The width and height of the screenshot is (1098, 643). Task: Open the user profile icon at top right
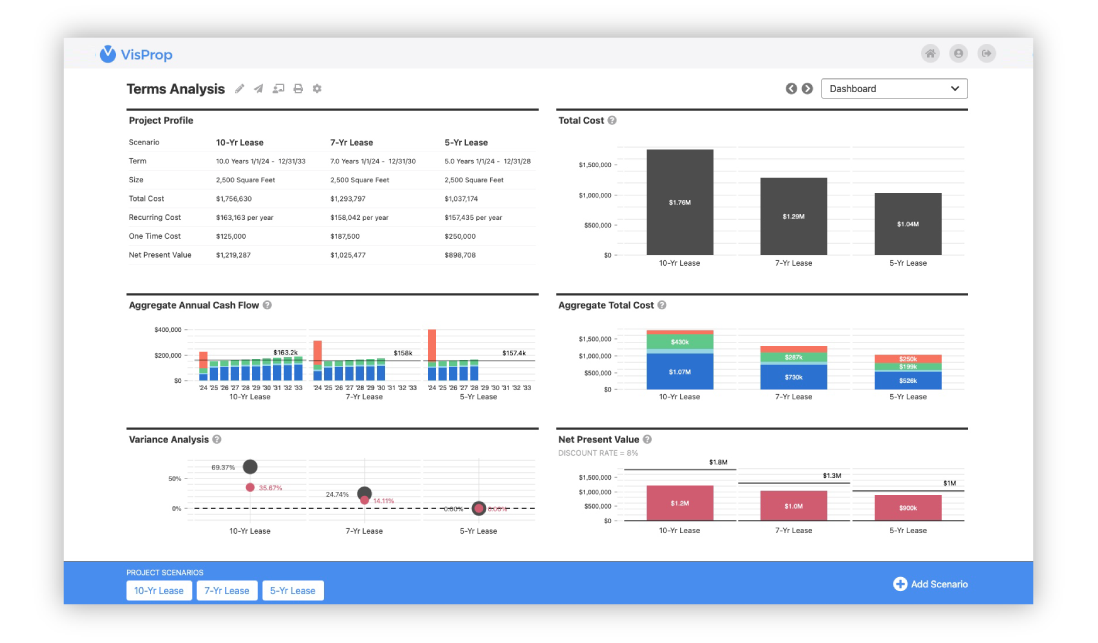958,53
